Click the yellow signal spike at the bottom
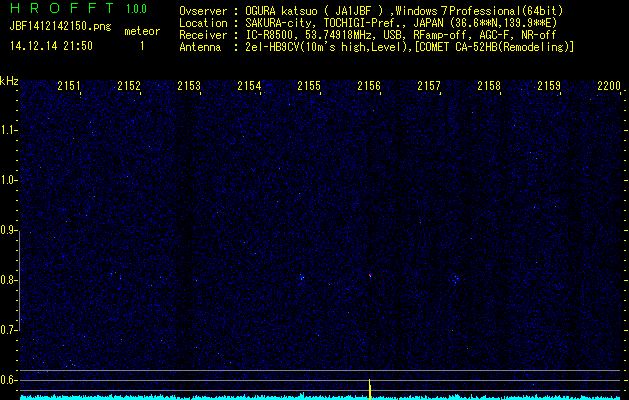 pos(369,389)
